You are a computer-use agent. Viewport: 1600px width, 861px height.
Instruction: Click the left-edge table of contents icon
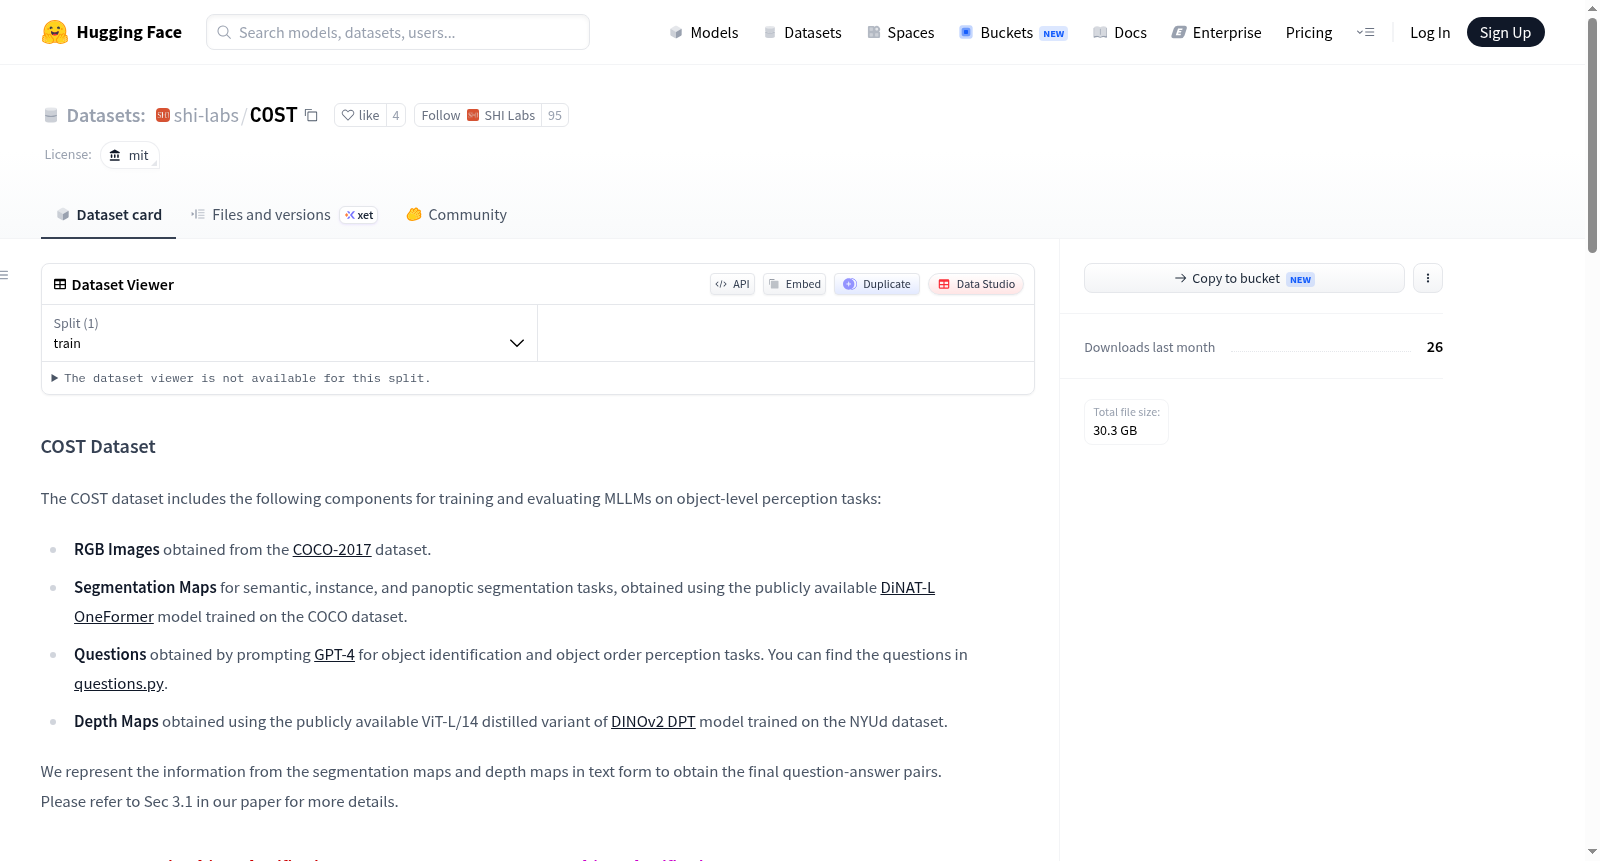pyautogui.click(x=4, y=275)
